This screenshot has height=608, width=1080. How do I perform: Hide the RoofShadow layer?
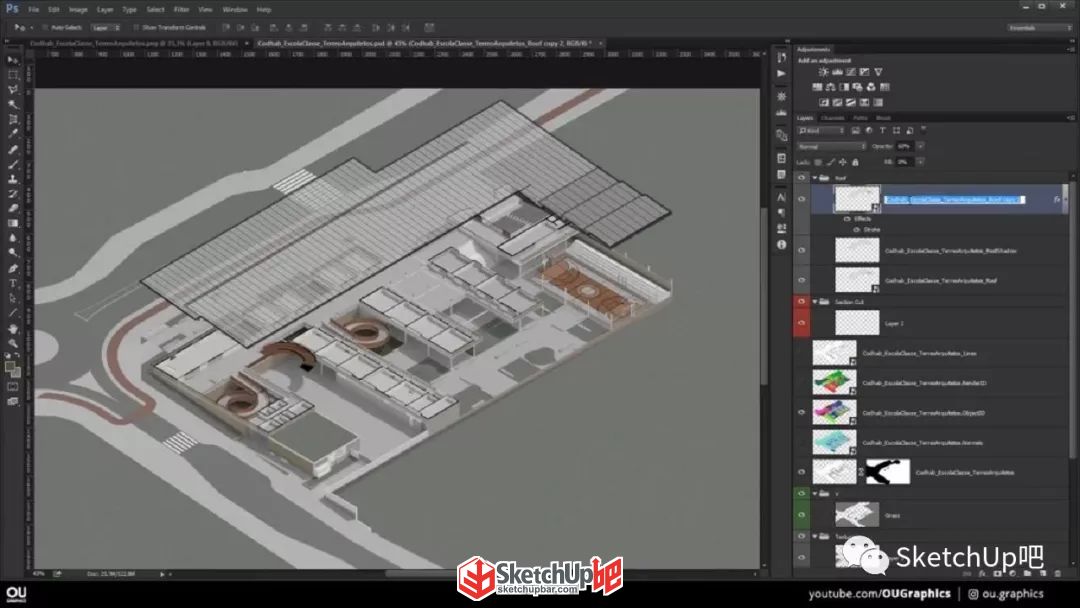pyautogui.click(x=801, y=251)
